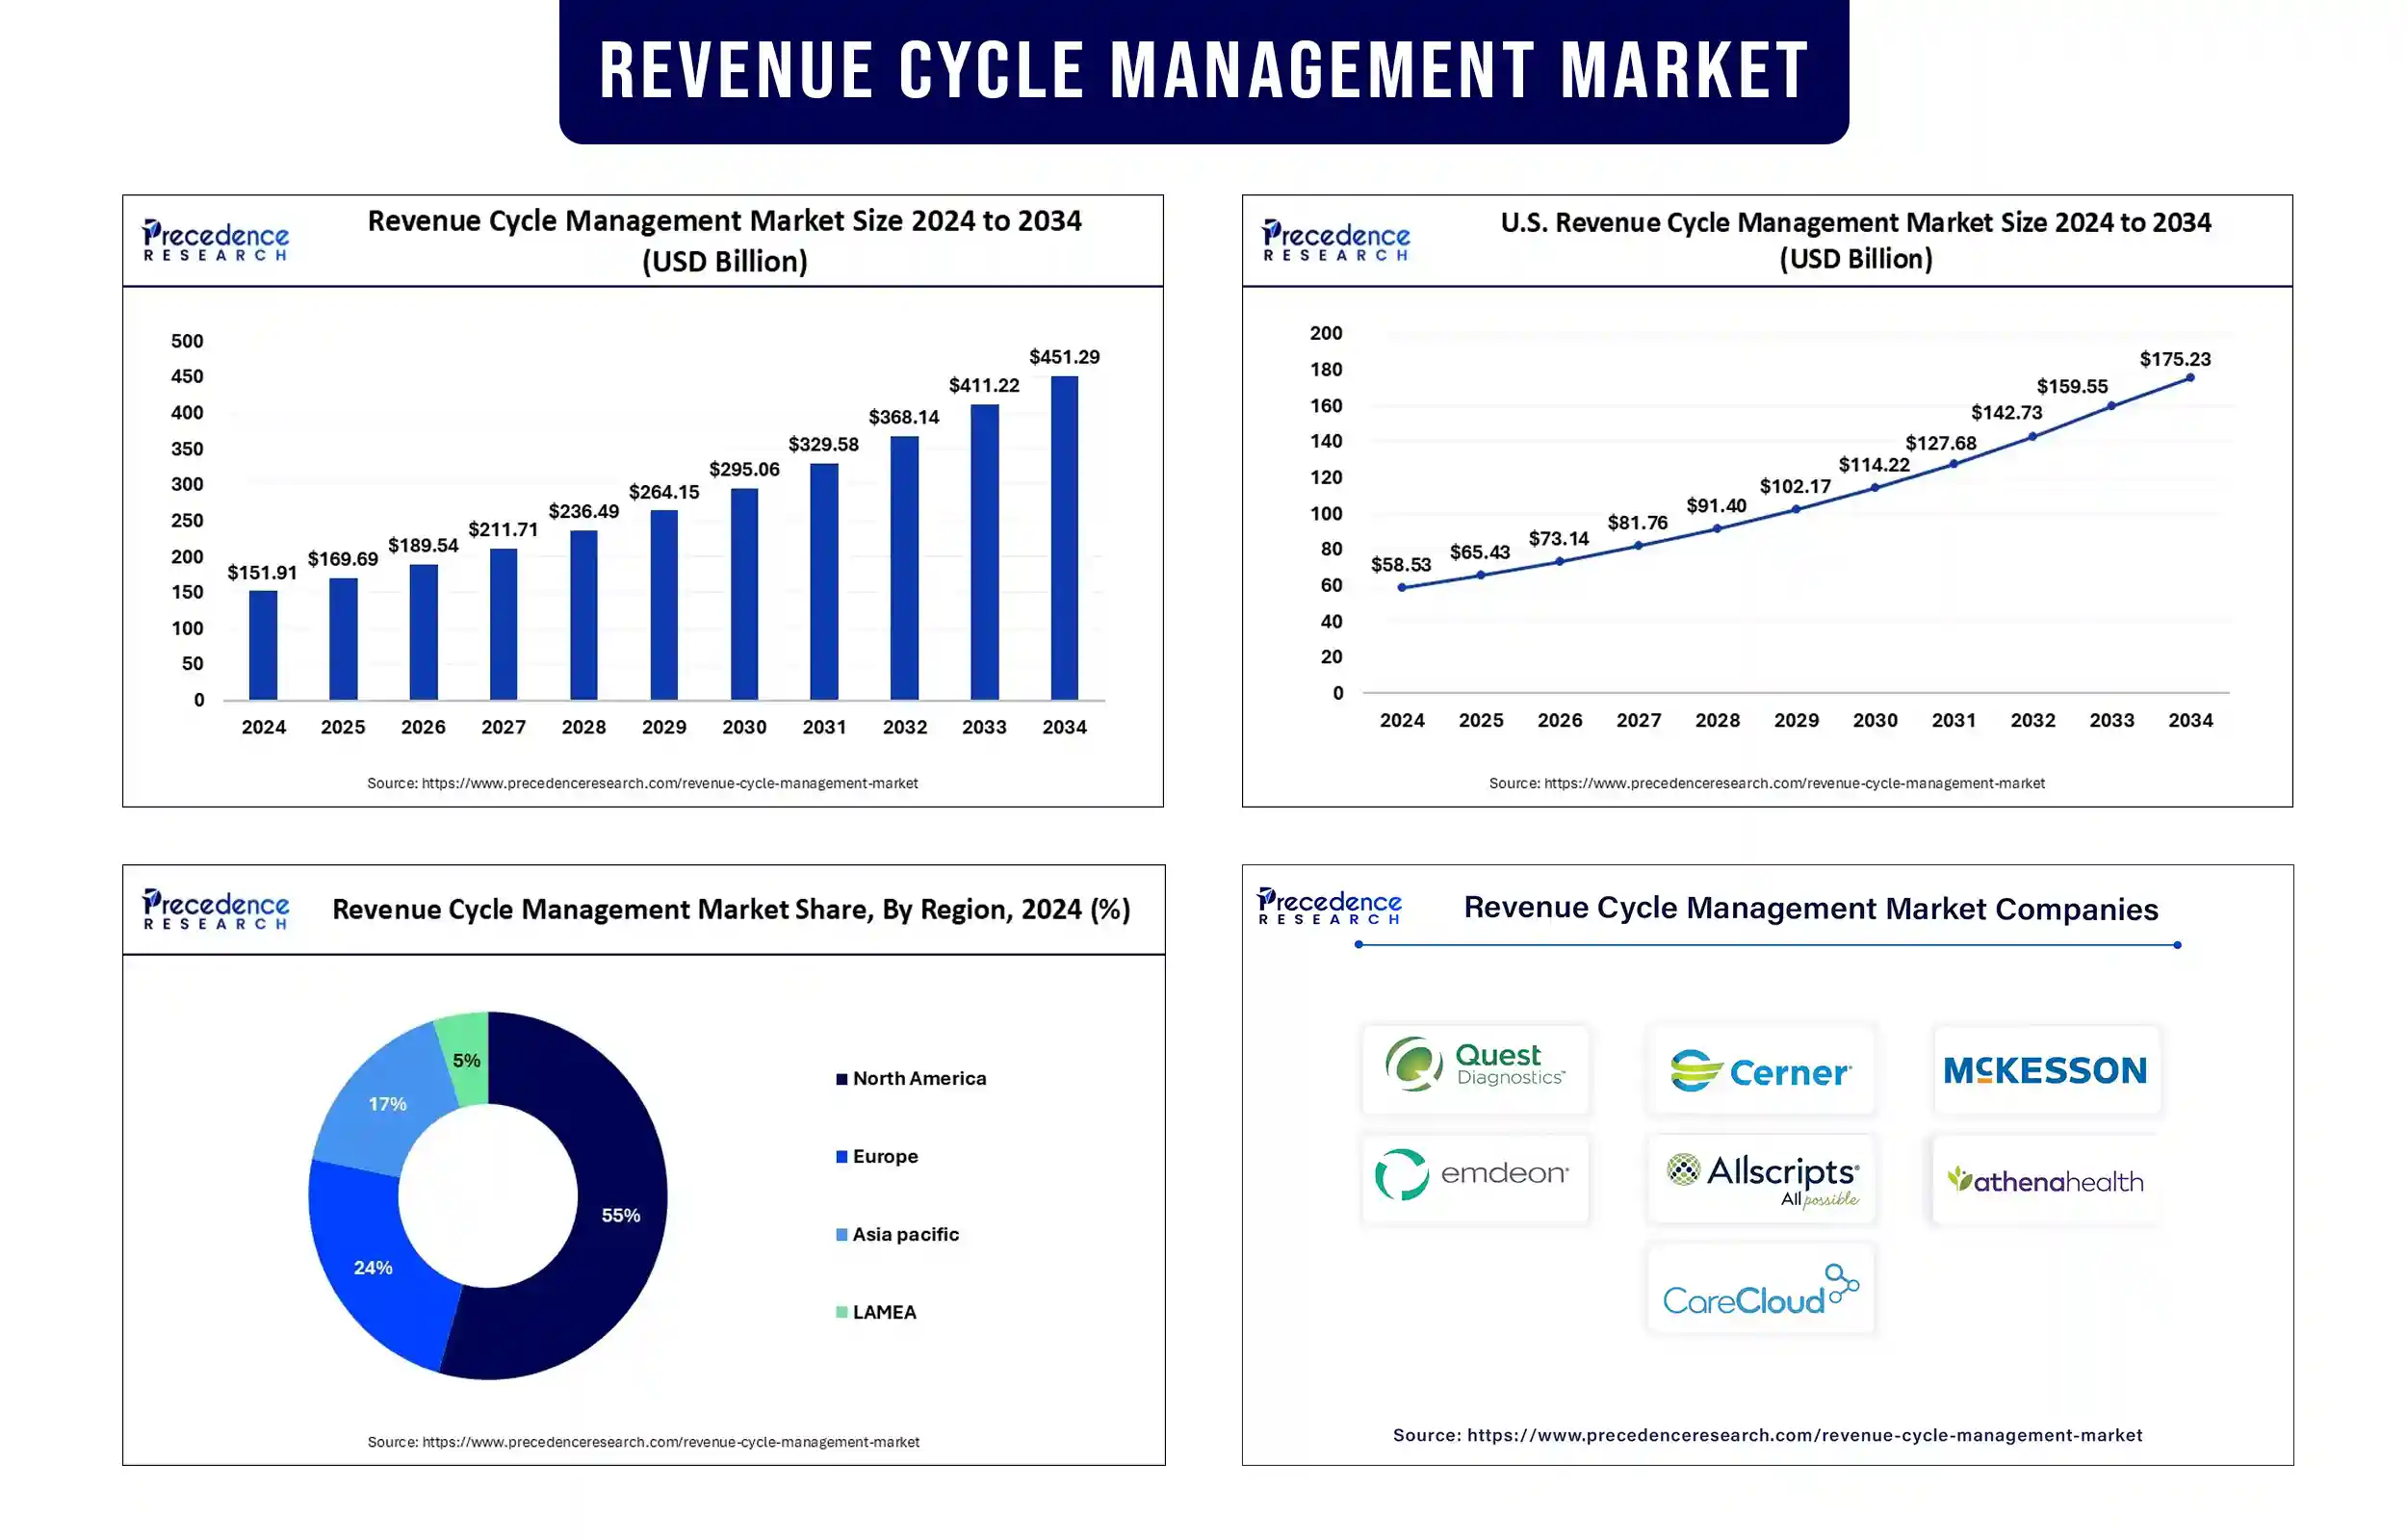Click the $81.76 data label
2407x1540 pixels.
(1637, 523)
